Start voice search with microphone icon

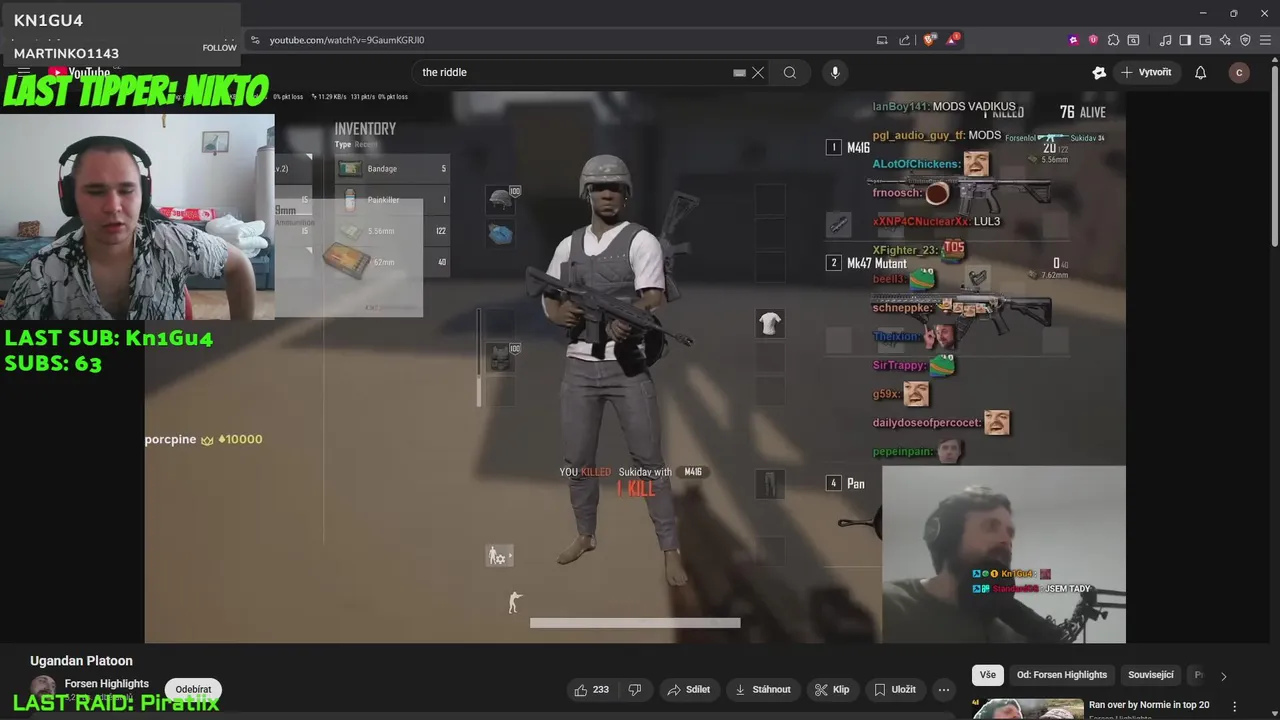tap(835, 72)
